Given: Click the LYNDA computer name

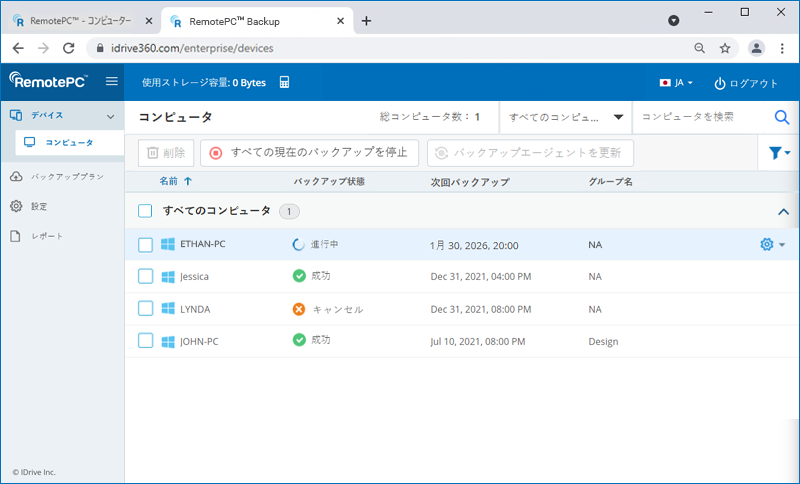Looking at the screenshot, I should coord(195,309).
